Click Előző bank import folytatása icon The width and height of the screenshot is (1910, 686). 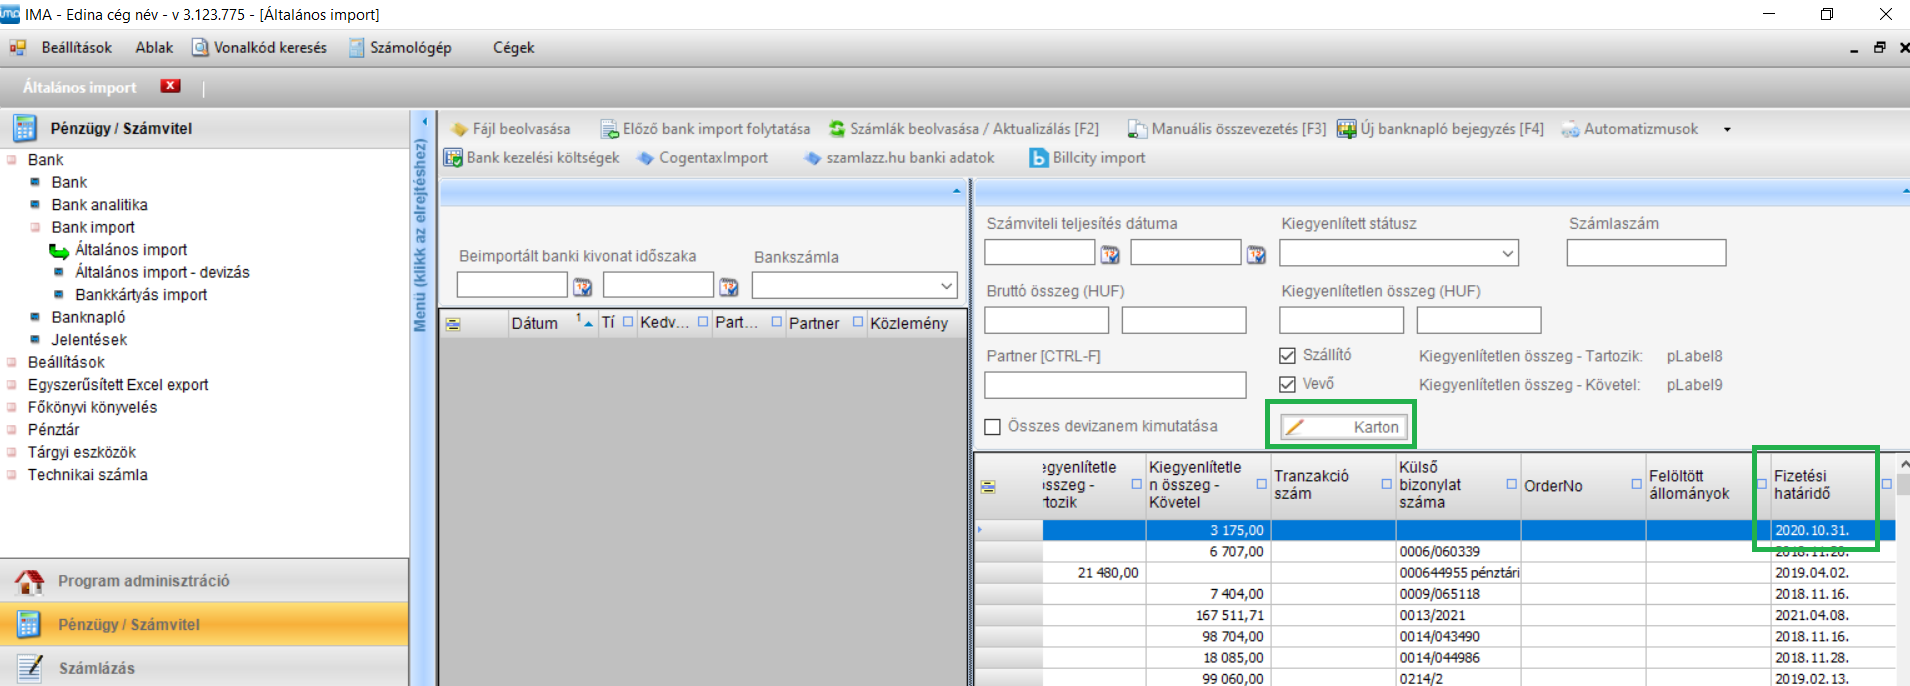pyautogui.click(x=609, y=129)
